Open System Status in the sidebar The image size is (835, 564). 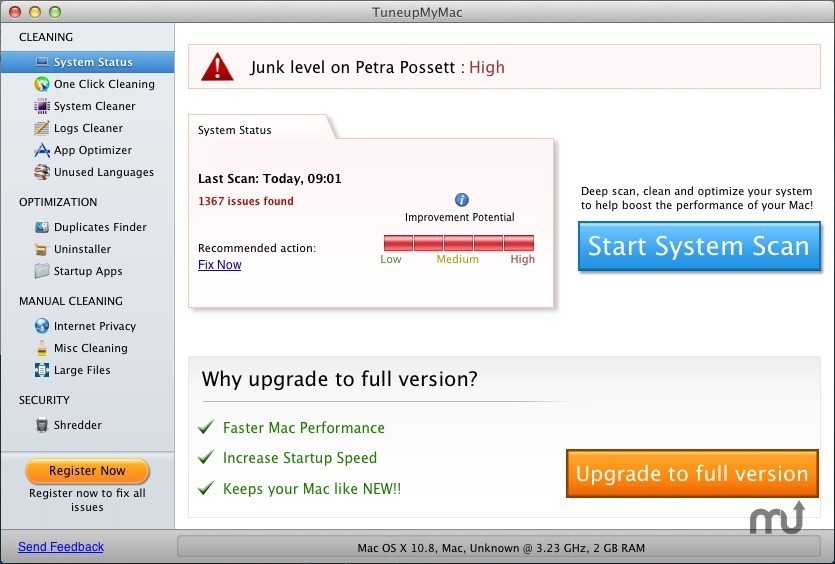click(87, 62)
